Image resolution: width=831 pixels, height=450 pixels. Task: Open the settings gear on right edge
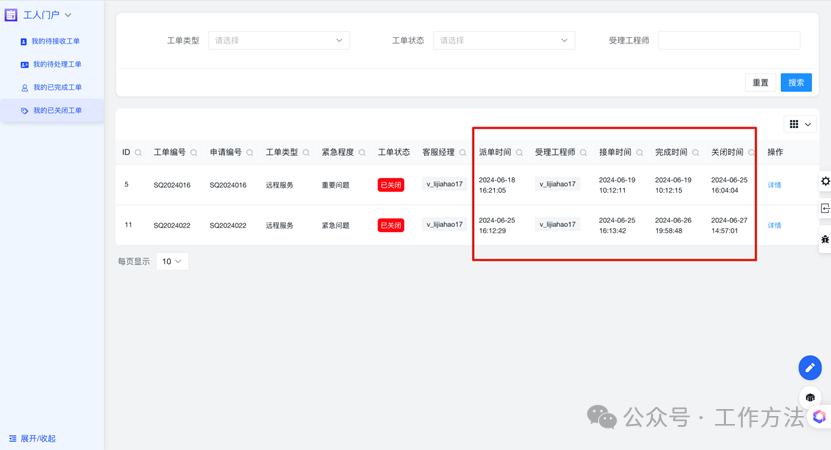[825, 182]
